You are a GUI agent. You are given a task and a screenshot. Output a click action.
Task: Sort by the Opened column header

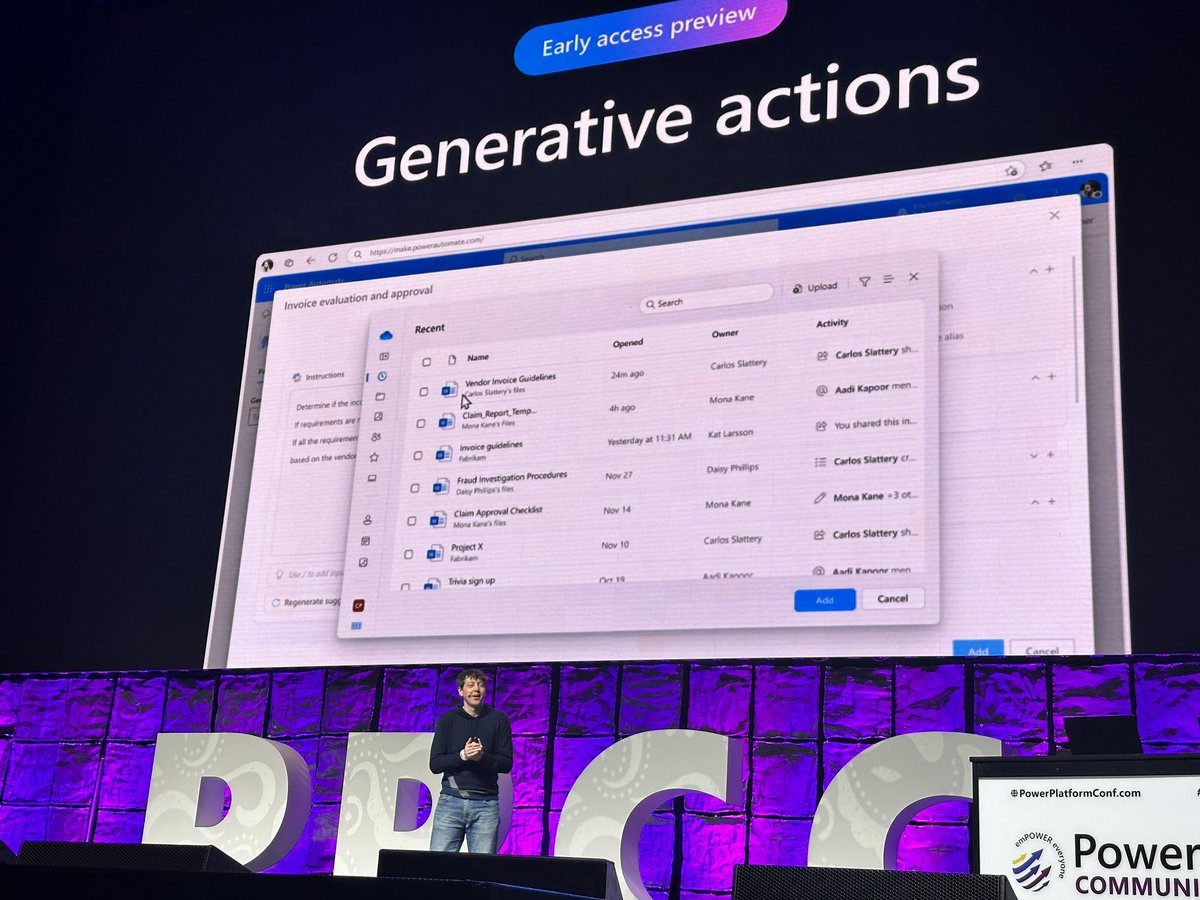pos(628,343)
